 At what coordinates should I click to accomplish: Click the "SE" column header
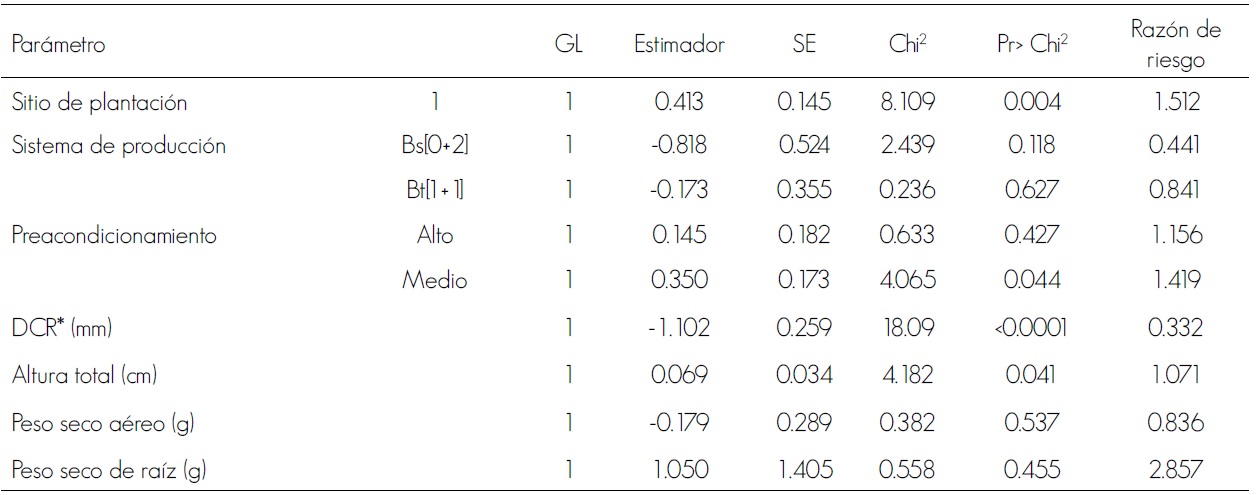pos(803,45)
